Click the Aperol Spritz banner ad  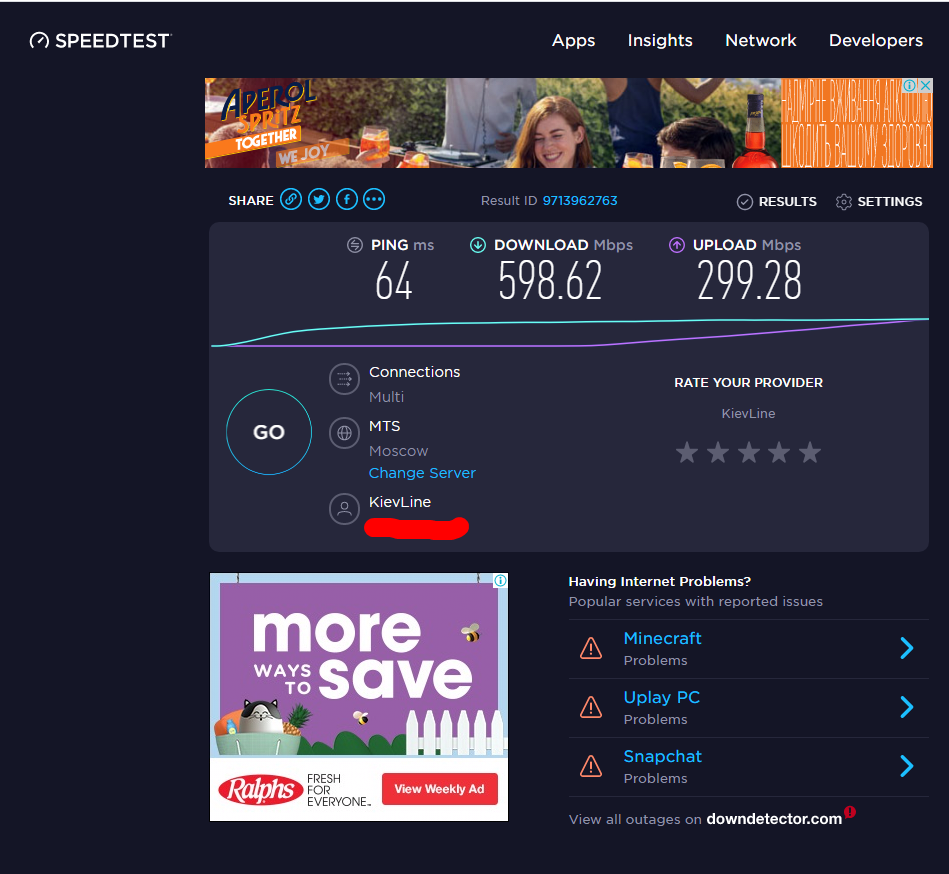[568, 123]
